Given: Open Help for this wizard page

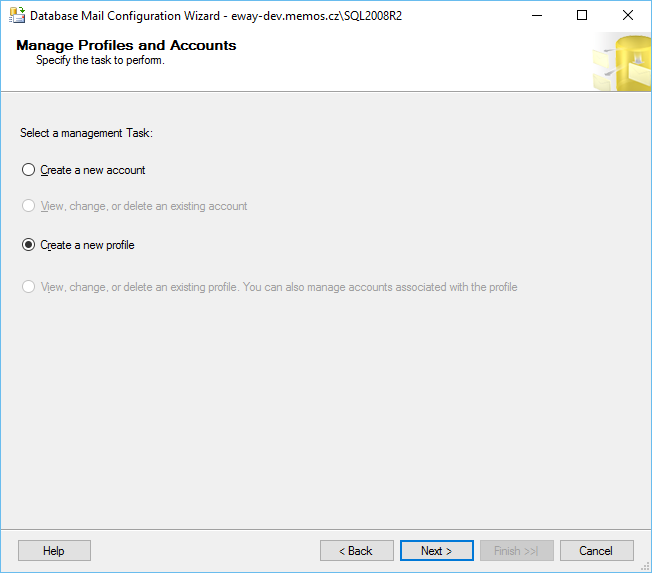Looking at the screenshot, I should tap(54, 551).
